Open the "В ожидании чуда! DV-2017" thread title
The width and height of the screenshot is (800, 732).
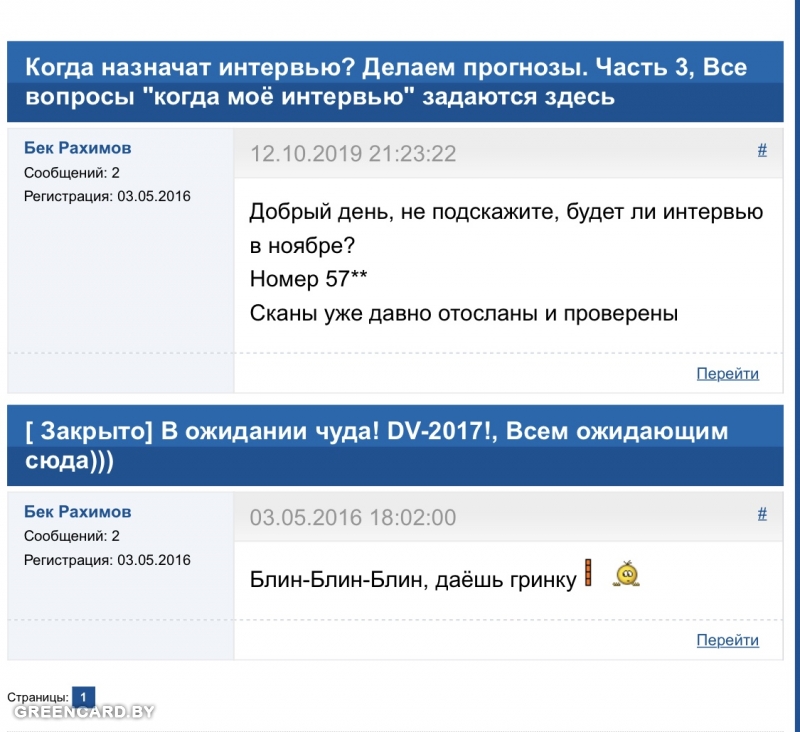(x=377, y=445)
